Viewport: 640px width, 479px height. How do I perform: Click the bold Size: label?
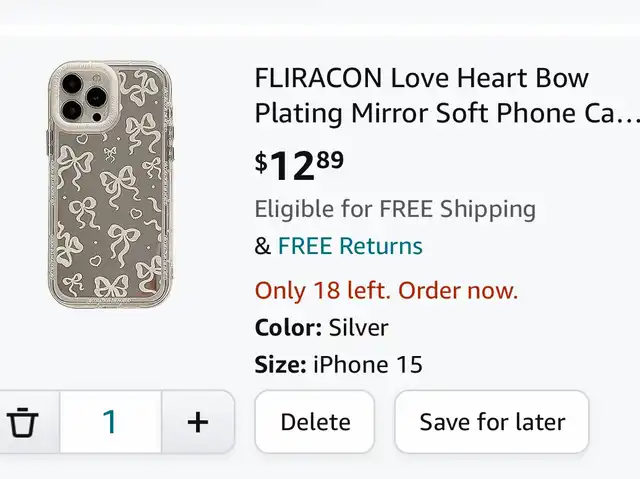pyautogui.click(x=280, y=364)
